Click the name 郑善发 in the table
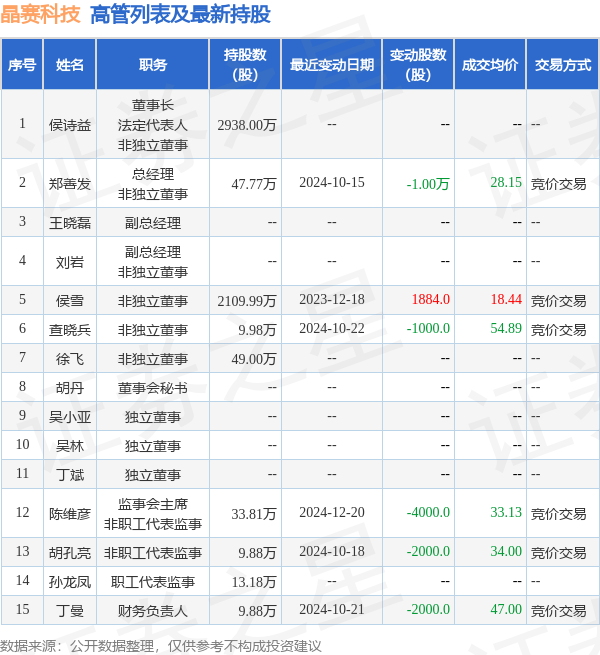This screenshot has height=655, width=600. click(70, 183)
